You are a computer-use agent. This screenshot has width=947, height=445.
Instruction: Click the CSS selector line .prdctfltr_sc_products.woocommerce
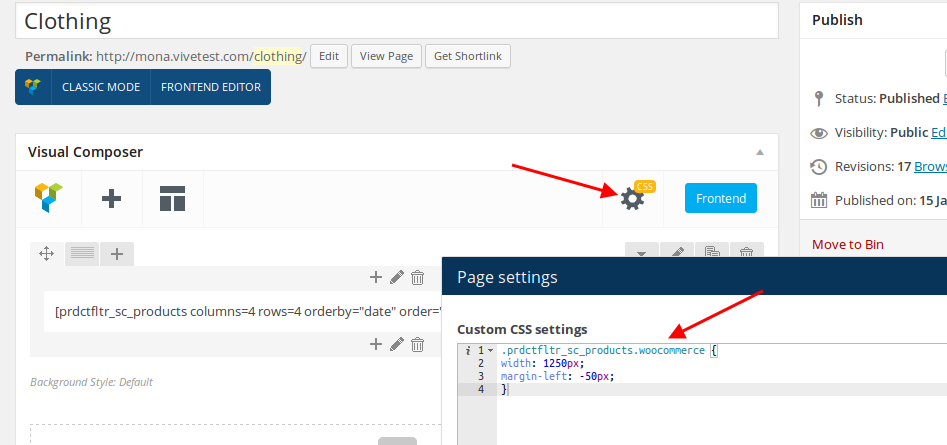pos(602,350)
